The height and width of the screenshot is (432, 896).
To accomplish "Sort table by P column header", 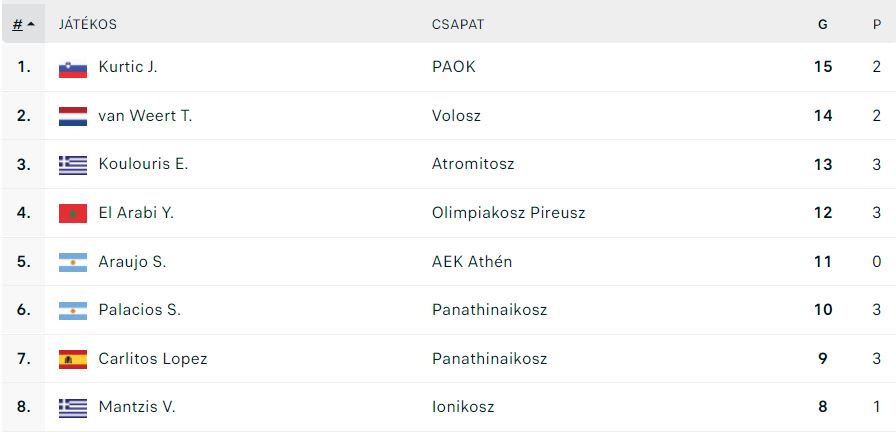I will (877, 25).
